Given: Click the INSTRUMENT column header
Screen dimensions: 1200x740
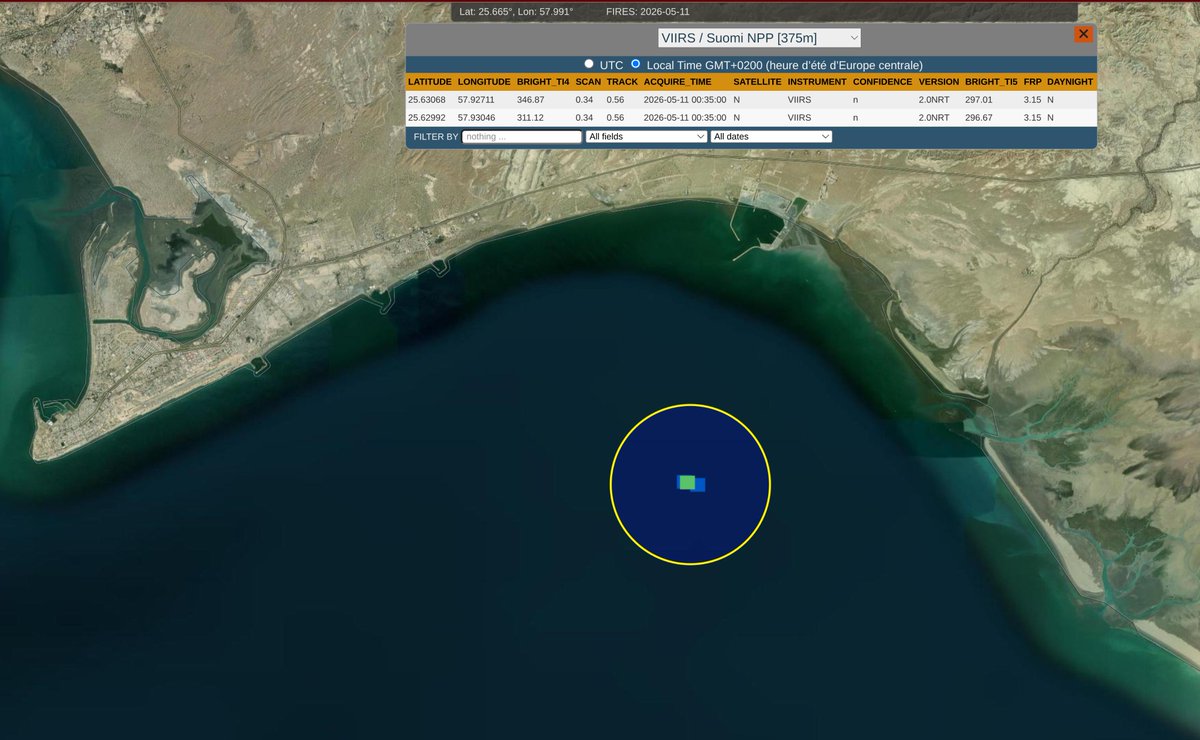Looking at the screenshot, I should tap(817, 81).
